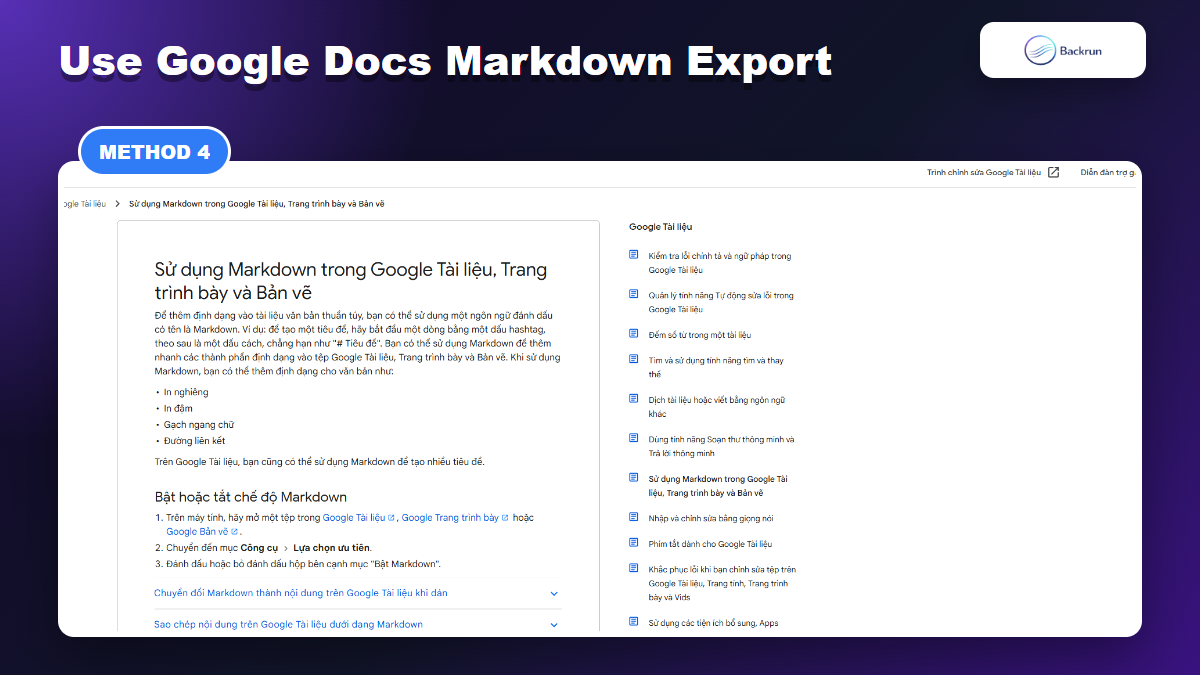This screenshot has width=1200, height=675.
Task: Click document icon beside 'Tìm và sử dụng tính năng tìm'
Action: click(x=633, y=358)
